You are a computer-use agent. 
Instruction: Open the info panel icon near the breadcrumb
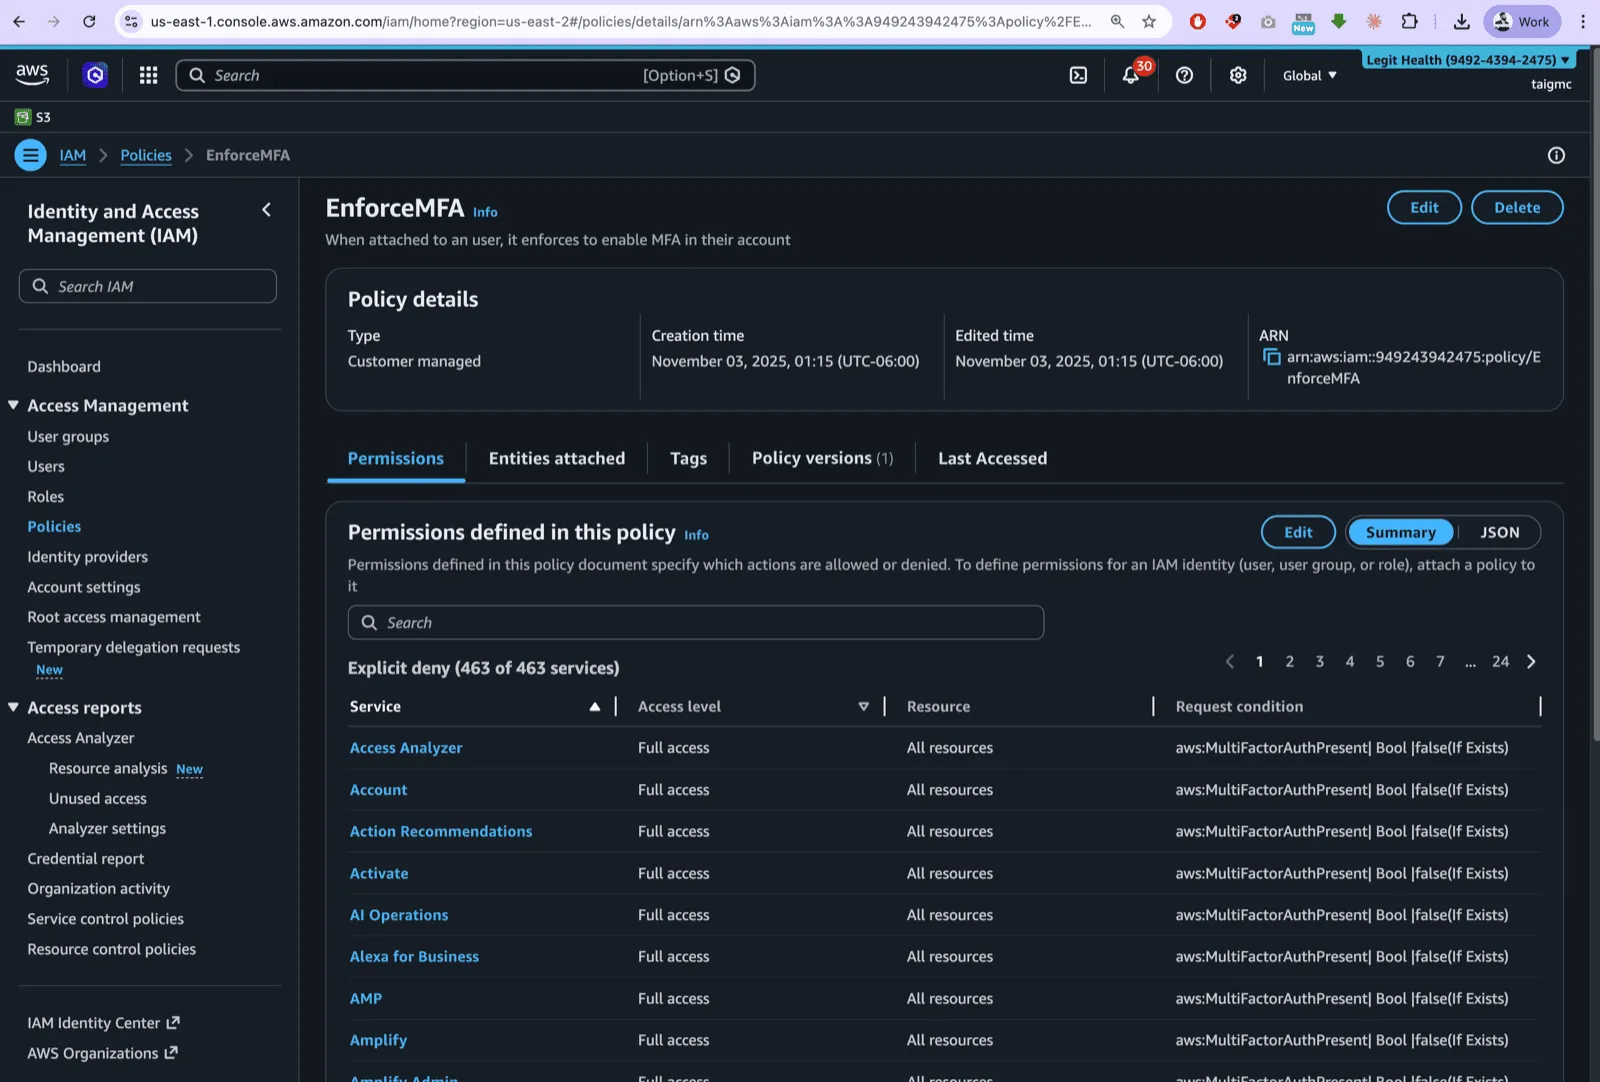point(1556,155)
